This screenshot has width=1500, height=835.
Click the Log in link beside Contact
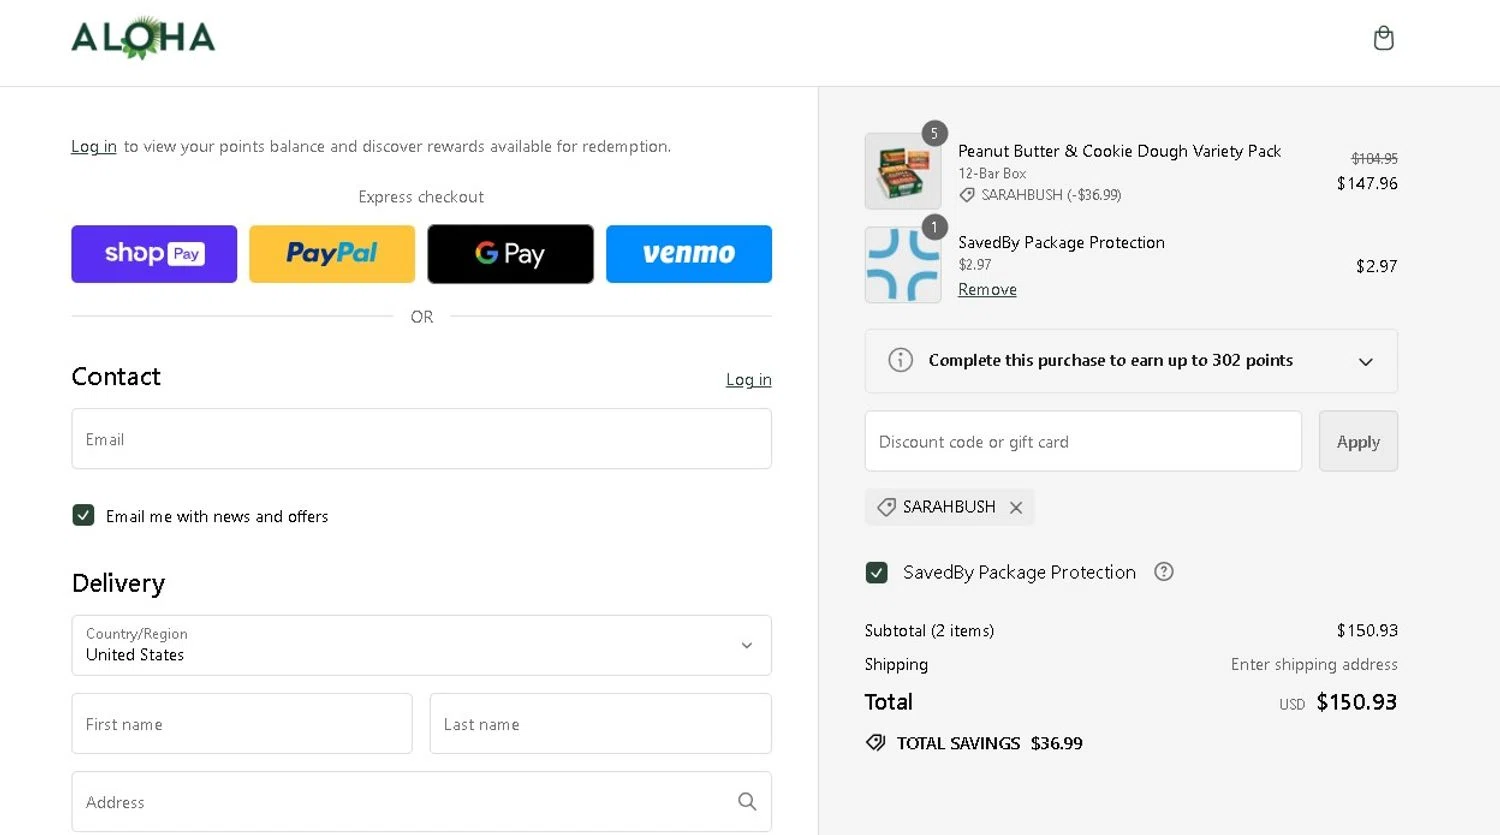pyautogui.click(x=748, y=380)
